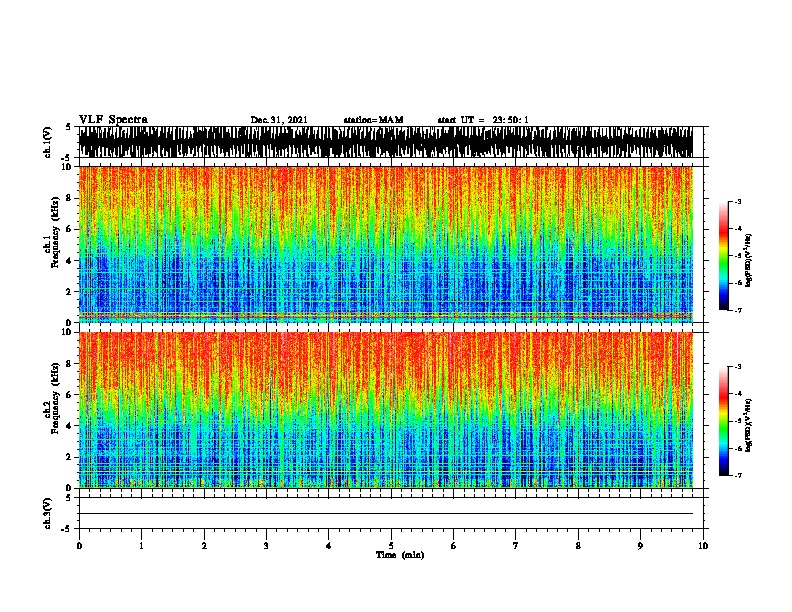Click time axis tick label "5"
The width and height of the screenshot is (792, 612).
pyautogui.click(x=391, y=546)
